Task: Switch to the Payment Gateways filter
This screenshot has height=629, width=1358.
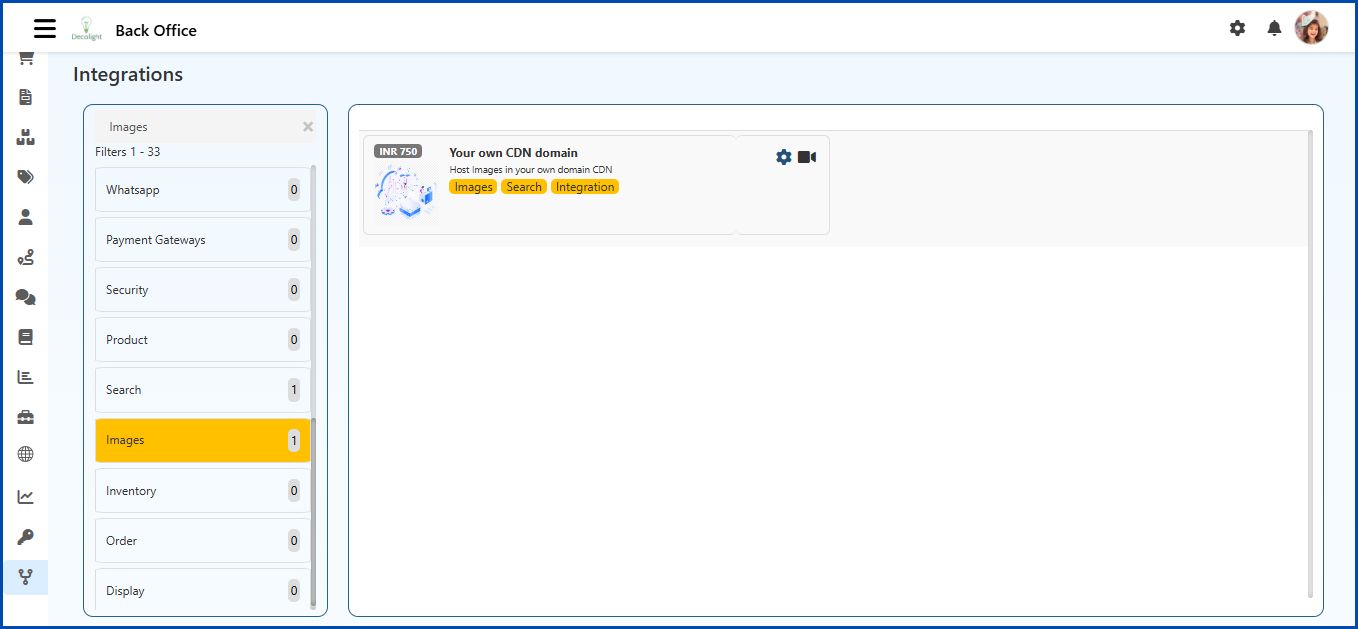Action: 202,239
